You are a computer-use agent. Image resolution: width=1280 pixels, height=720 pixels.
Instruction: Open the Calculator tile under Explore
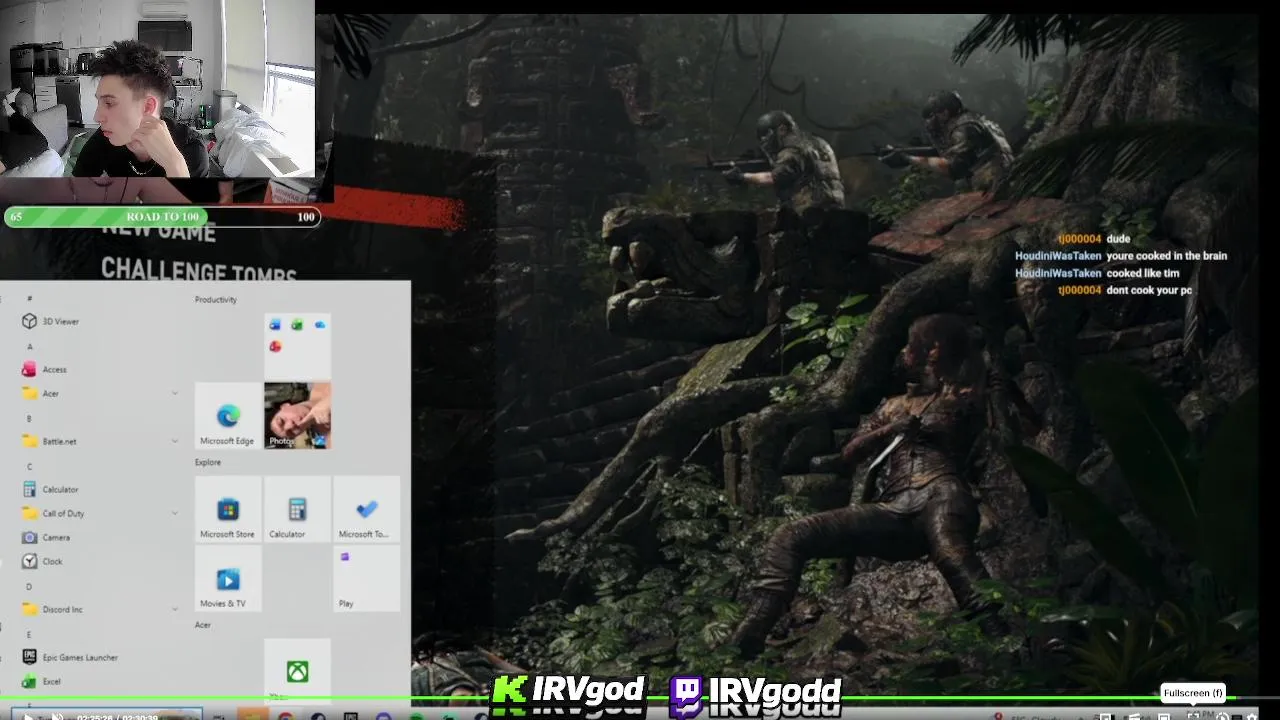tap(297, 509)
